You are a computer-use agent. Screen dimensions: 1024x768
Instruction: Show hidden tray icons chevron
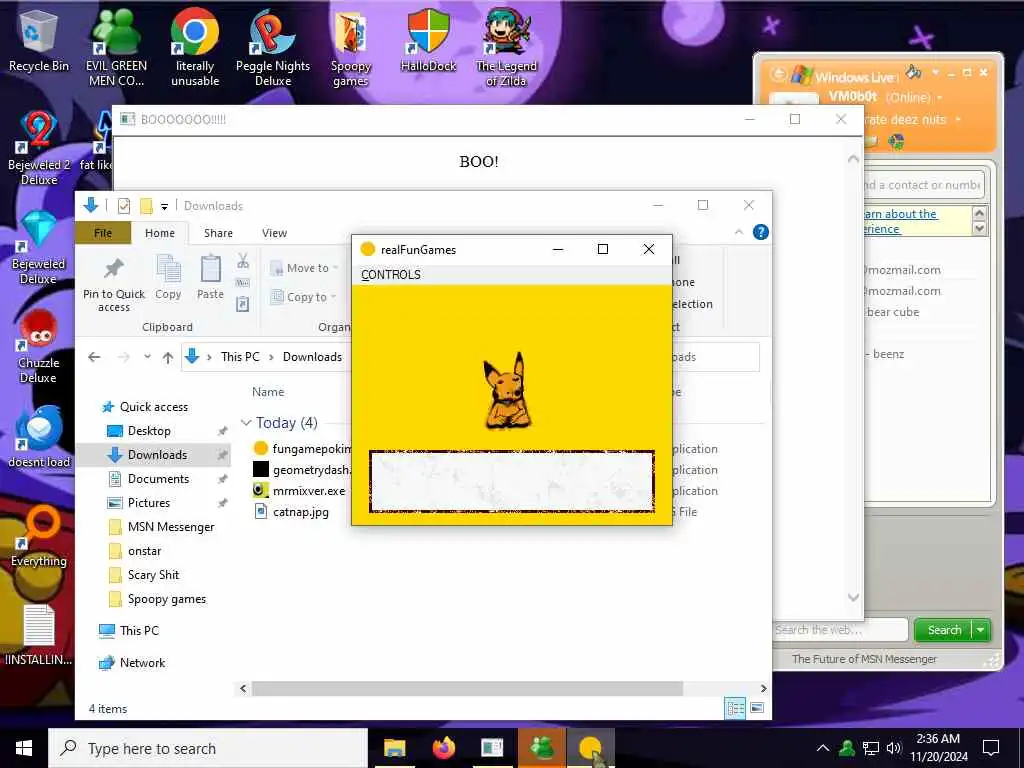(x=823, y=748)
